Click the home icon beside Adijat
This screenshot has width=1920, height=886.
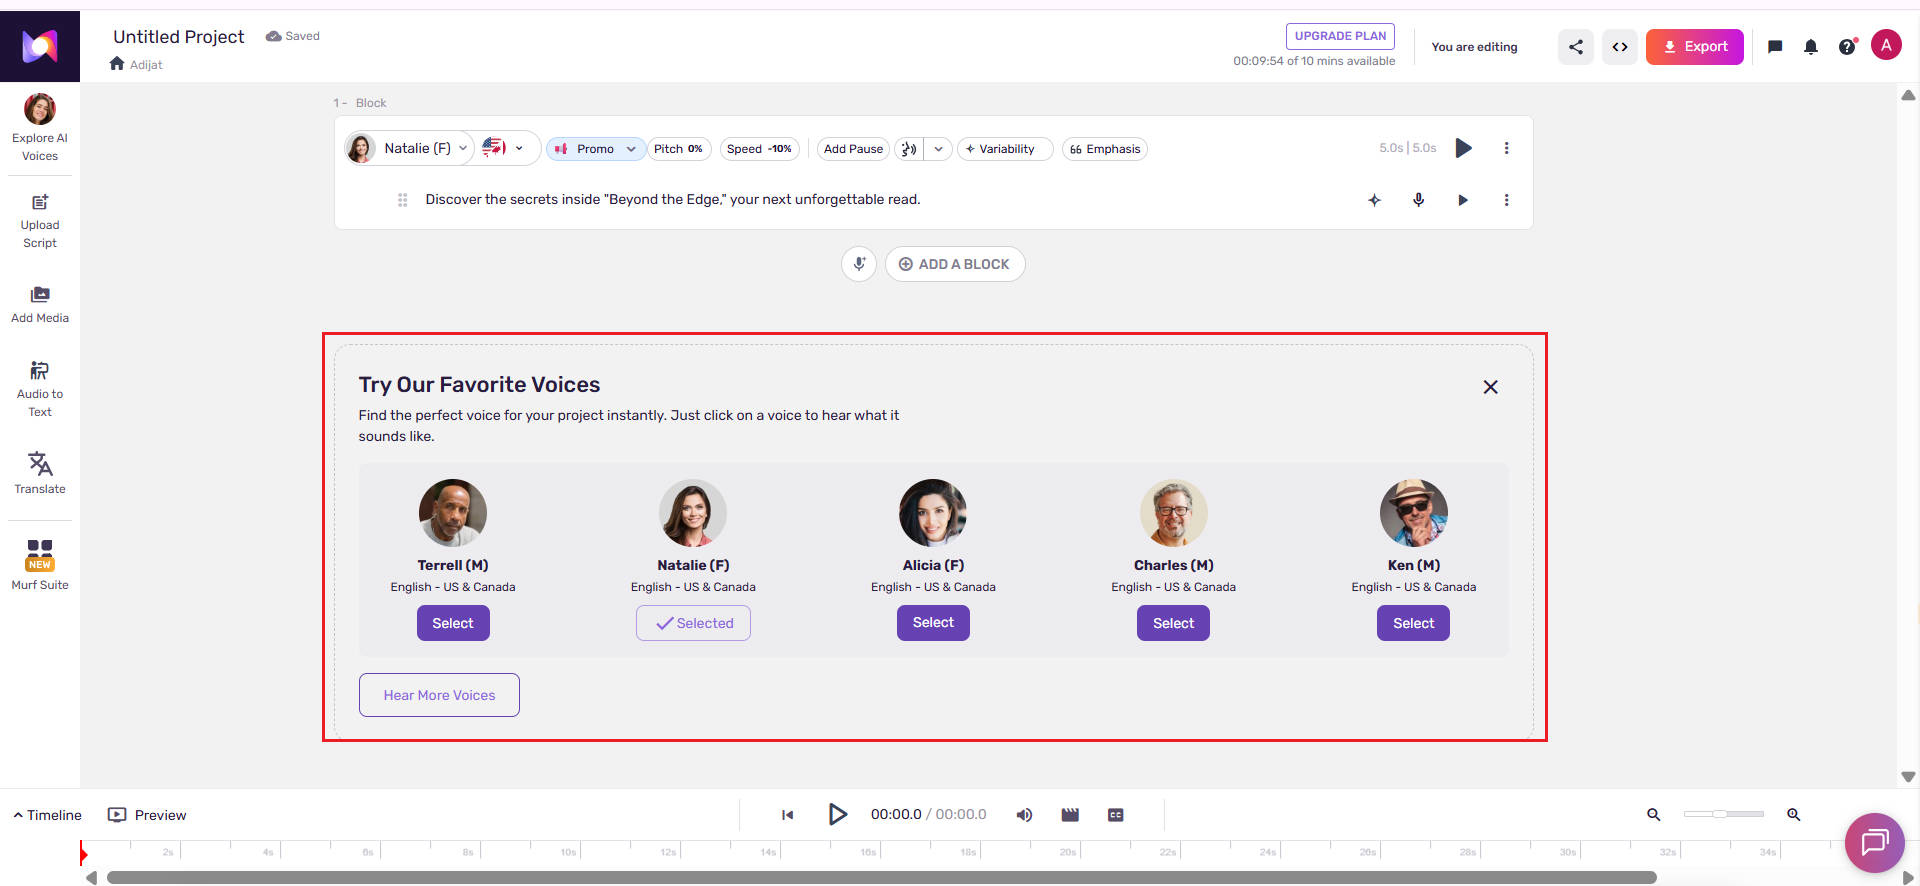117,64
